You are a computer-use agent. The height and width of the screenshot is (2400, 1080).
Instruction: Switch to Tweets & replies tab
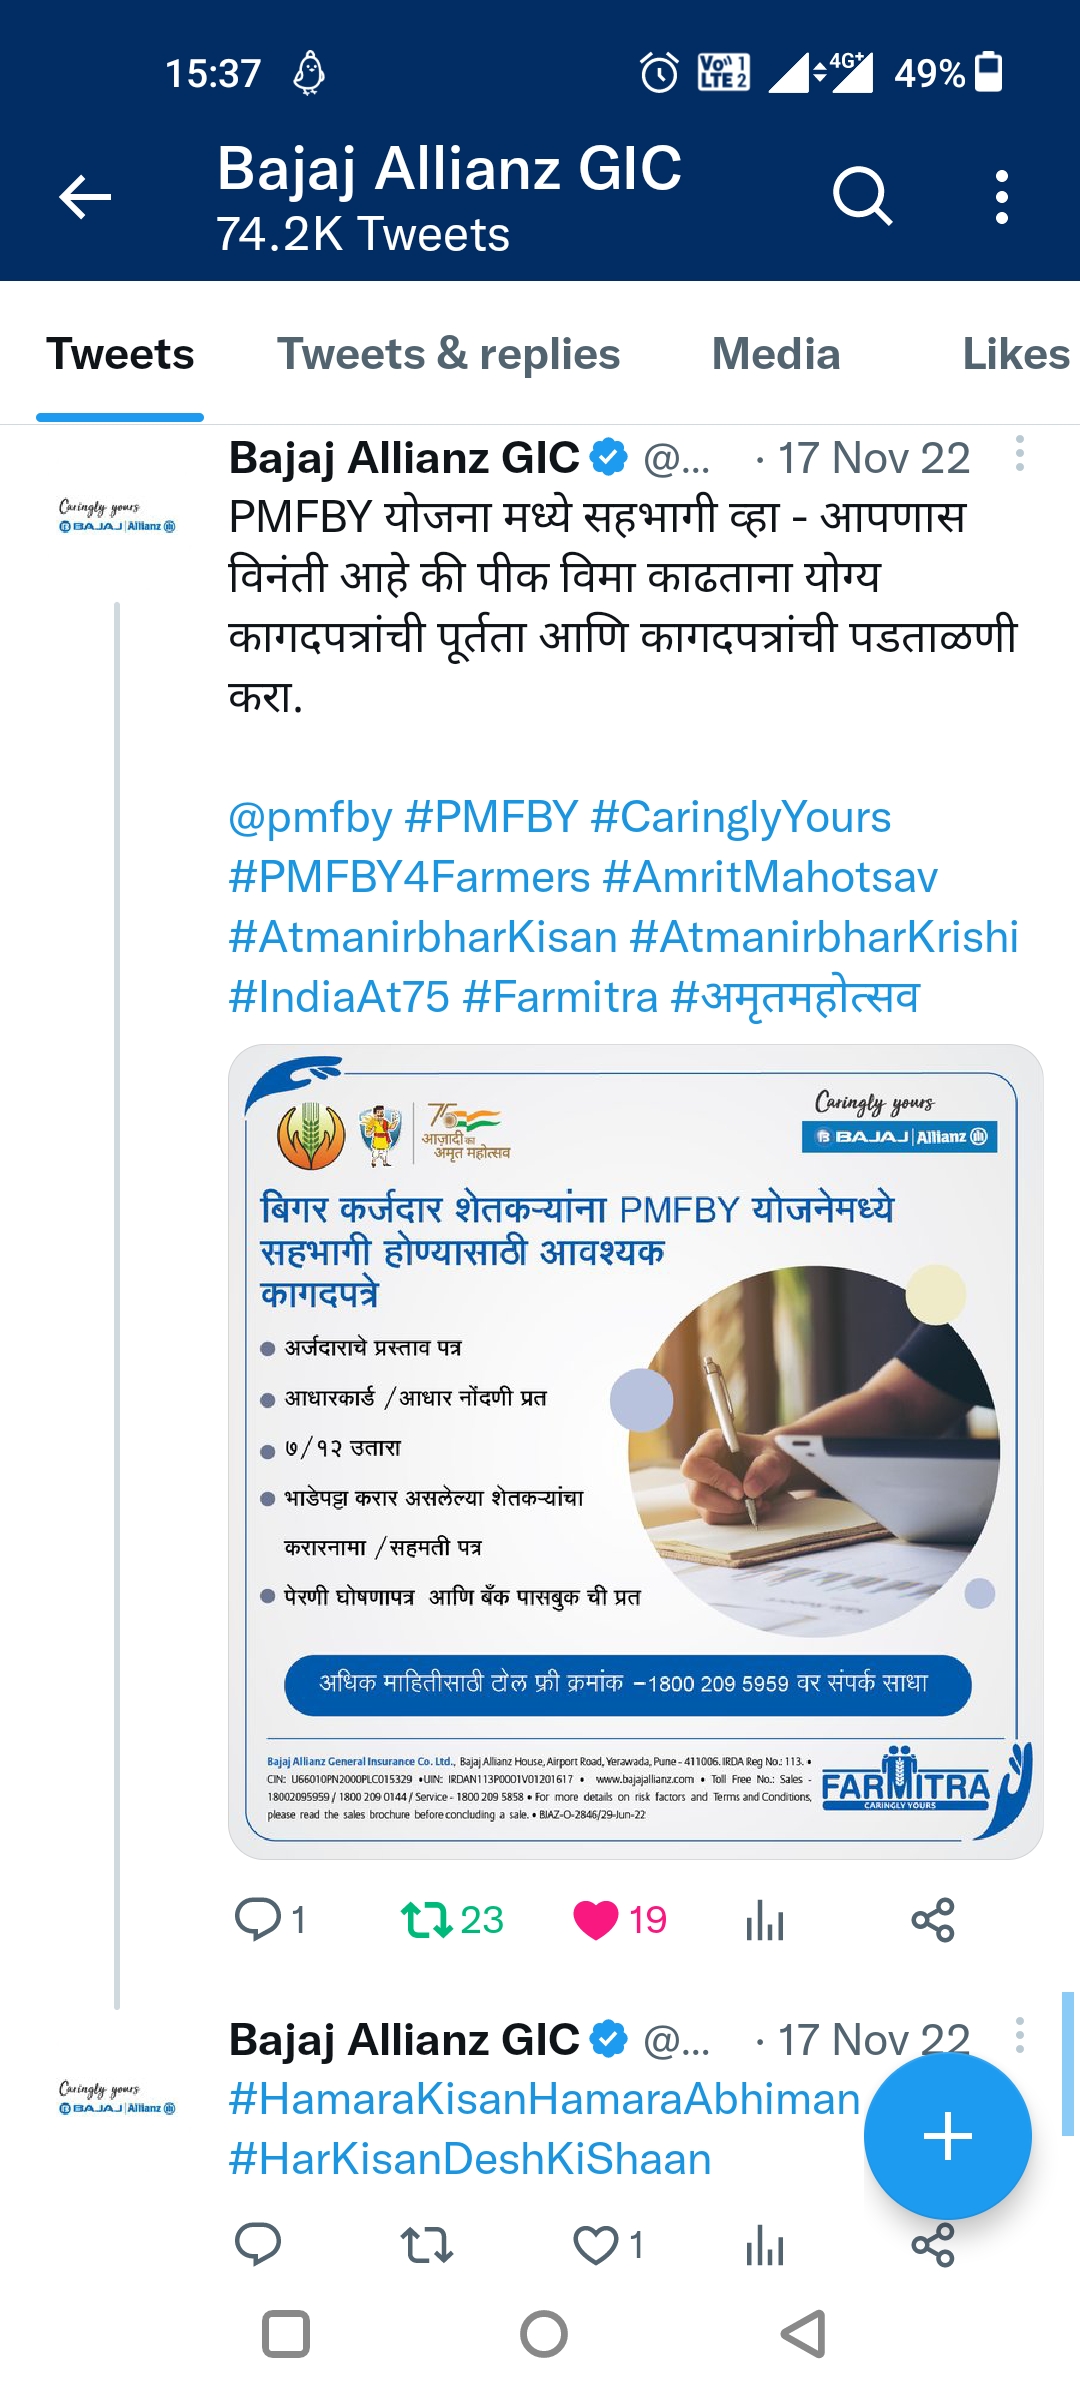448,355
